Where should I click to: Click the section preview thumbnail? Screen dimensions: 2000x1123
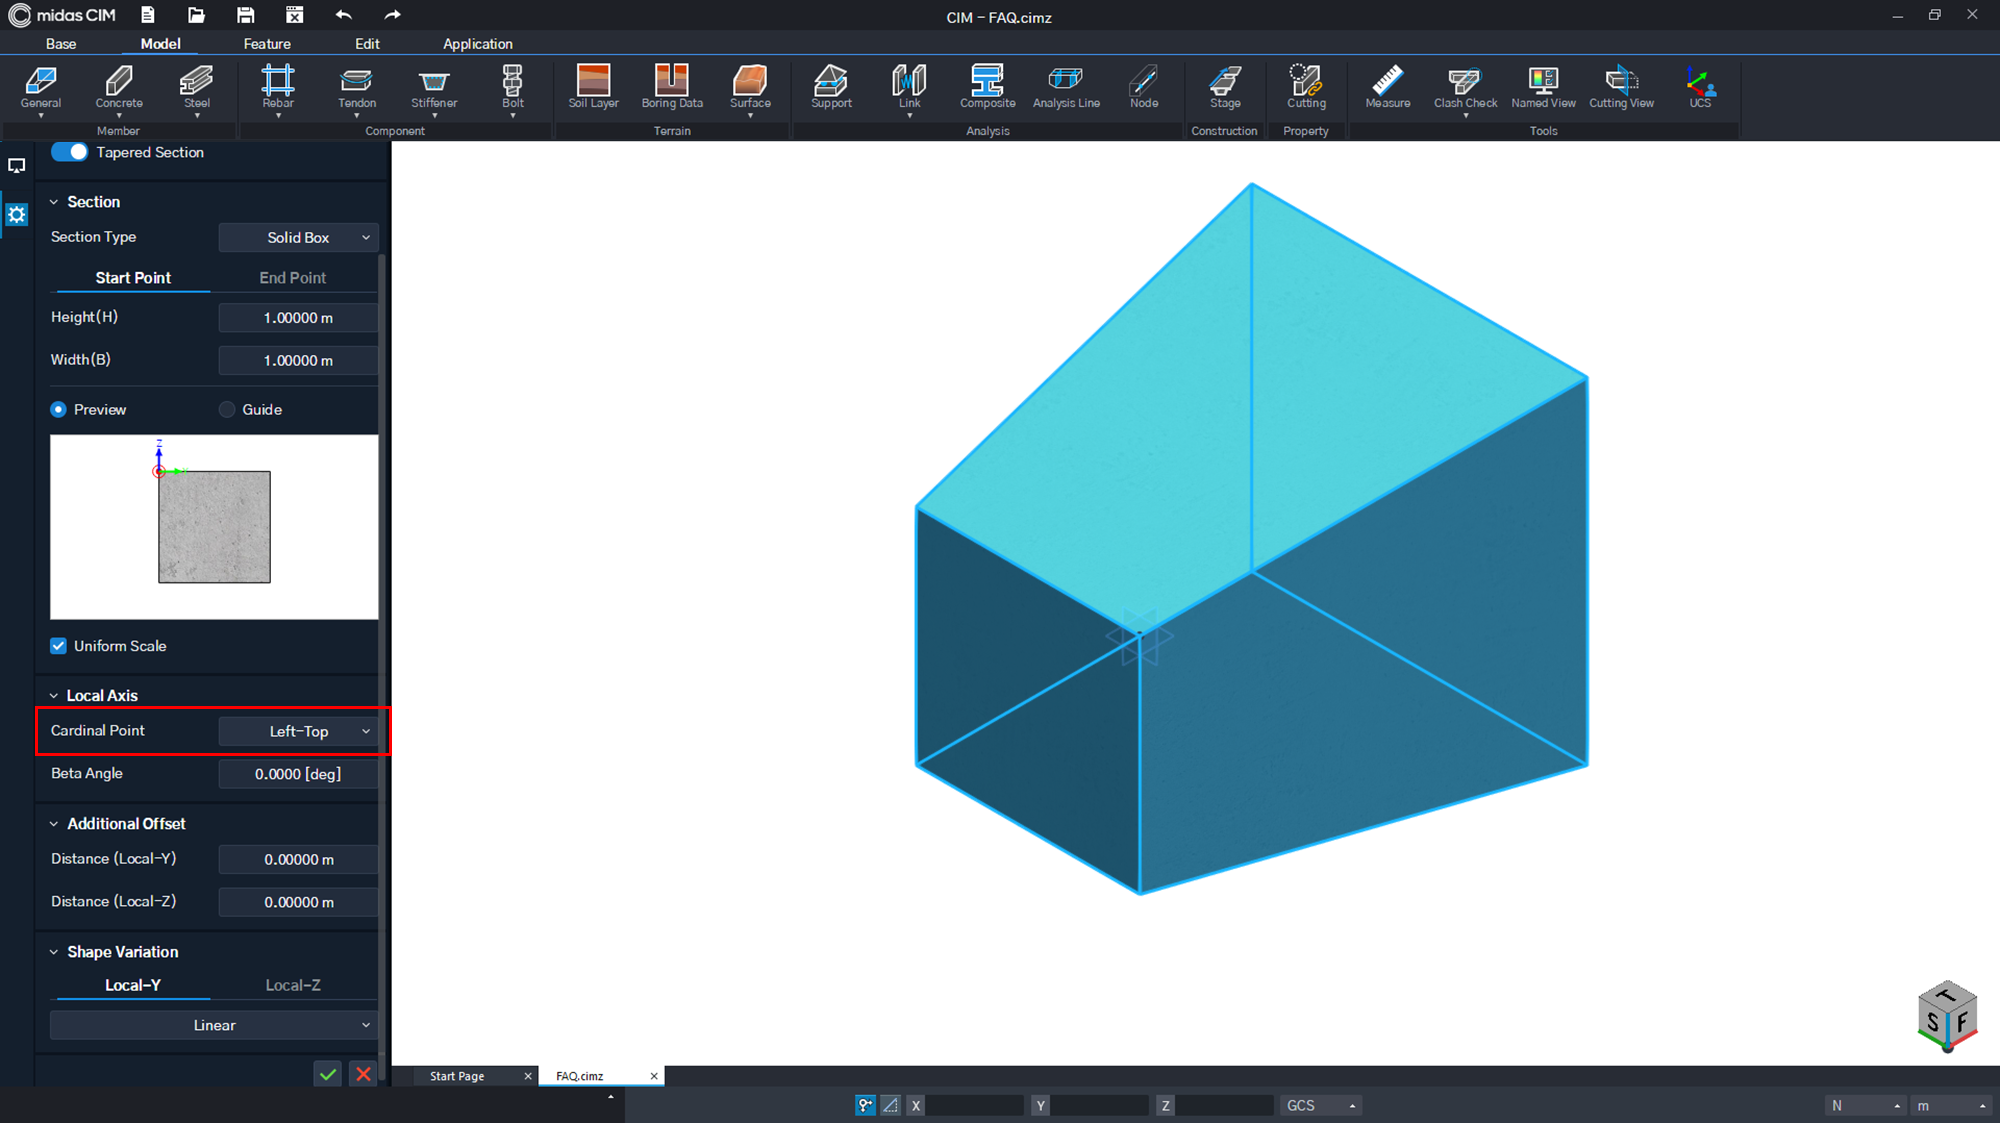click(214, 527)
